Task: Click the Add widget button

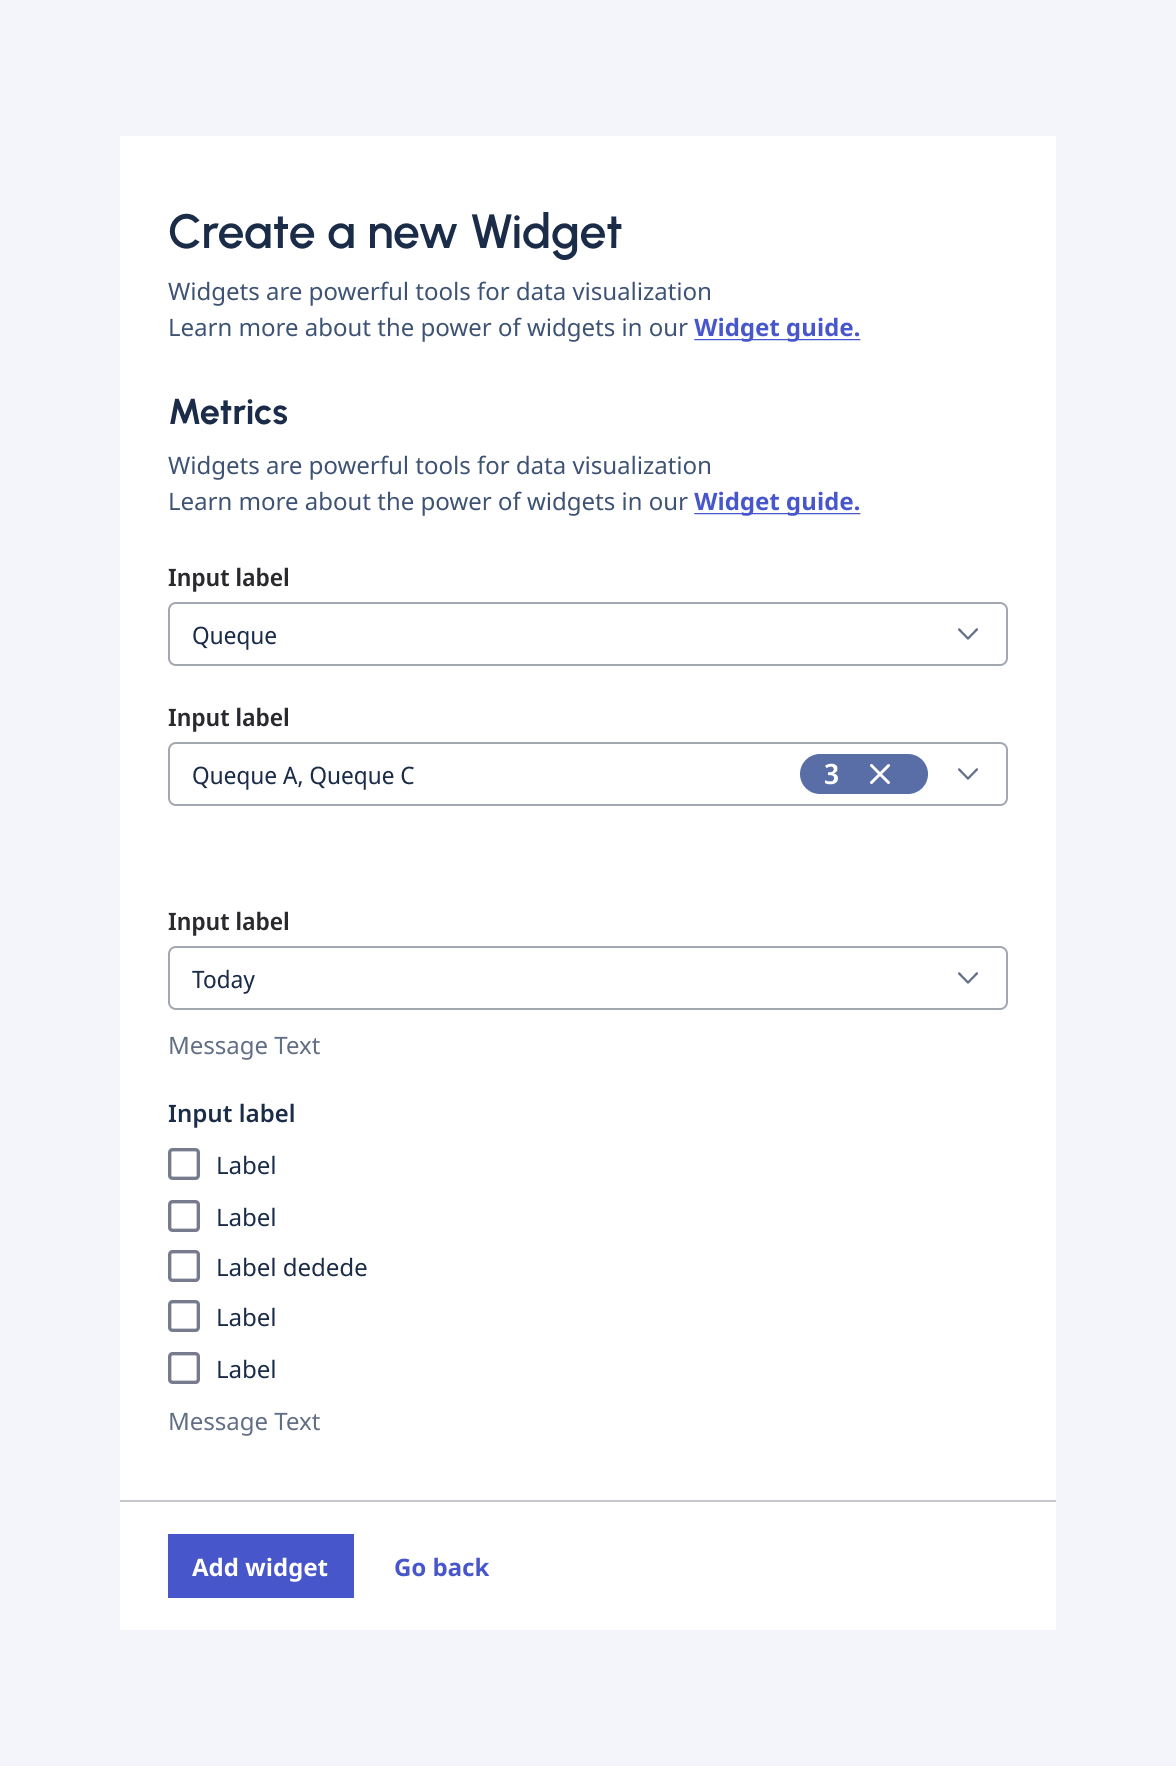Action: point(261,1566)
